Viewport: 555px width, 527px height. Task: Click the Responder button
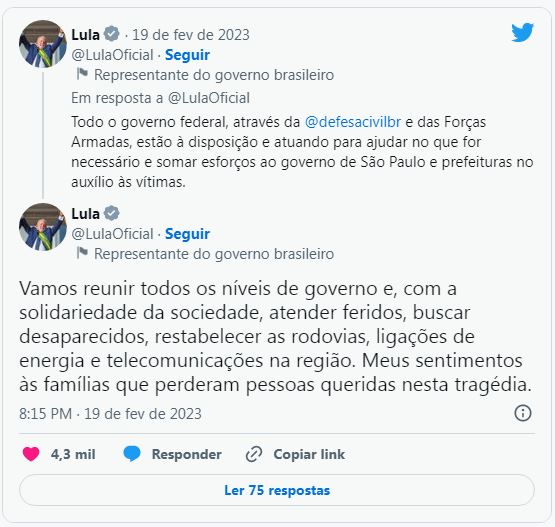187,454
